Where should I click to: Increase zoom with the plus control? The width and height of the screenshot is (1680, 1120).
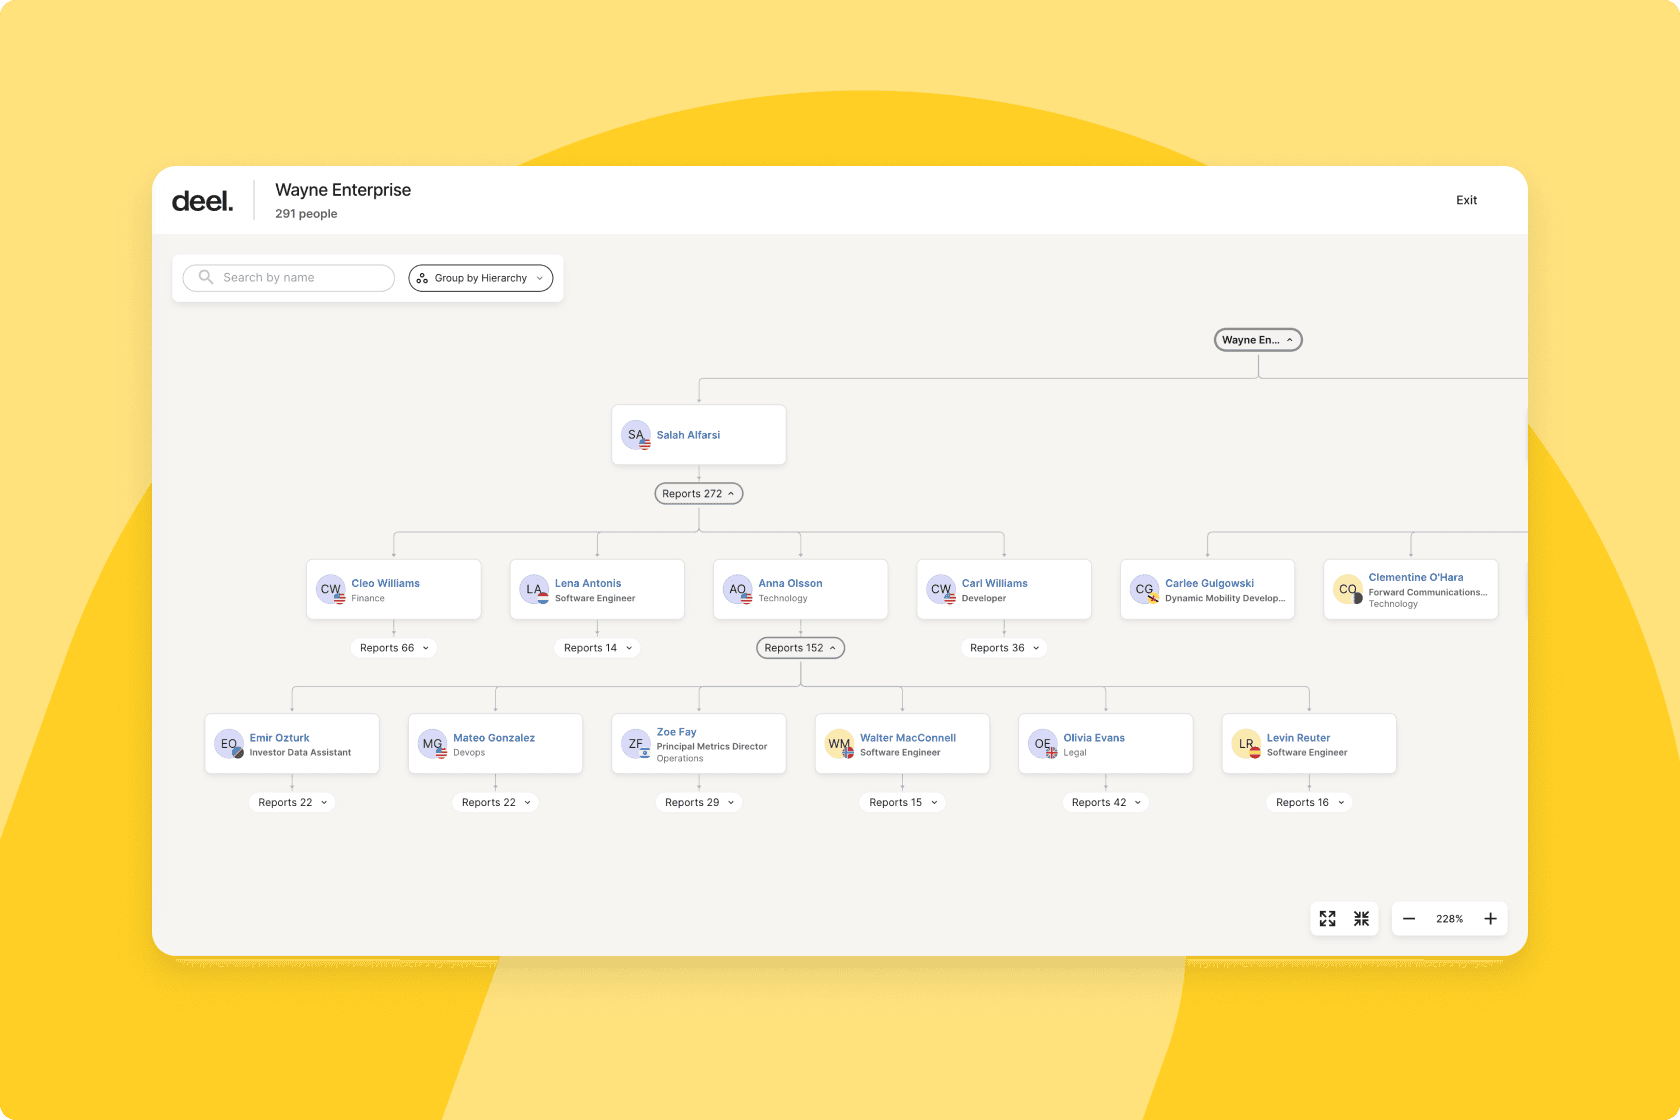(1490, 918)
